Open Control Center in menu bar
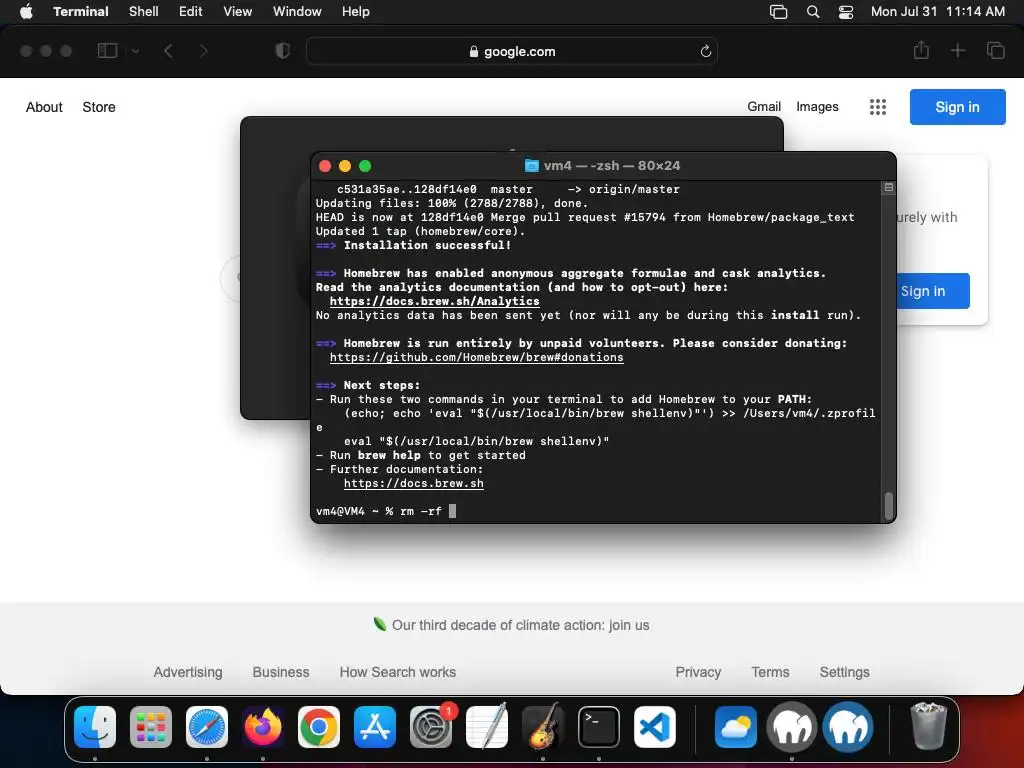 tap(846, 11)
